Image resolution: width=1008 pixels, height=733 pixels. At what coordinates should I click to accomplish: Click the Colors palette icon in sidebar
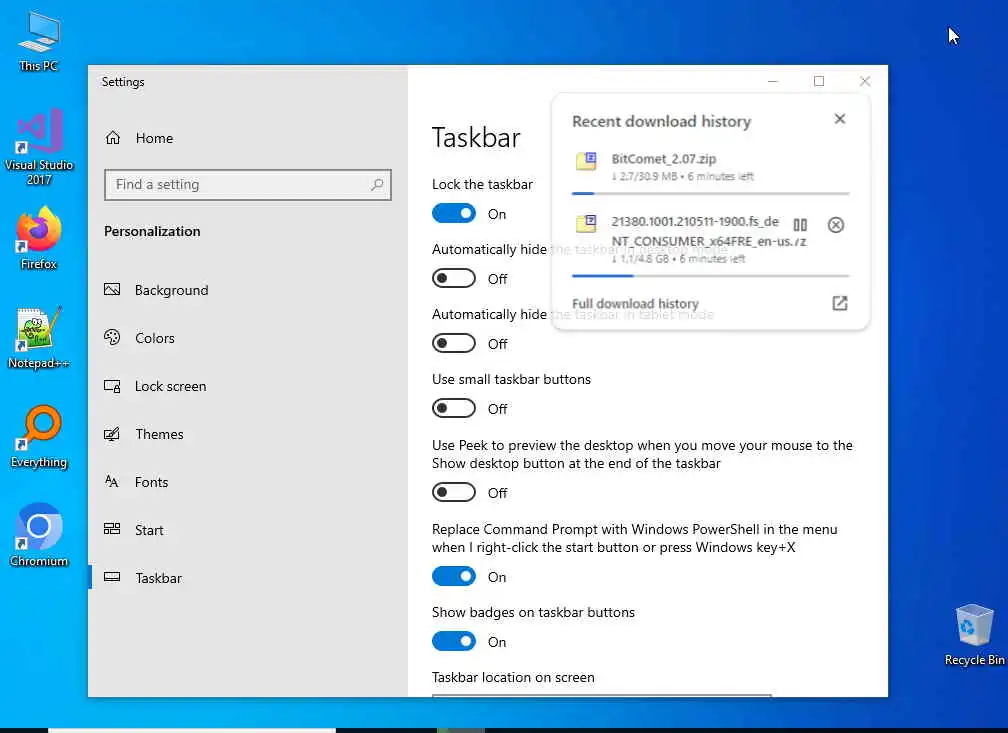pos(112,338)
